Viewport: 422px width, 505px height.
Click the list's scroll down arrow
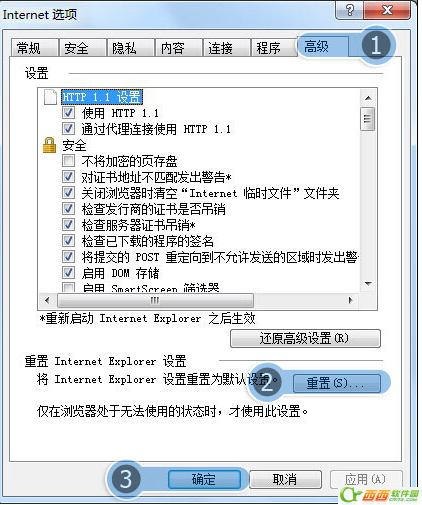(x=368, y=284)
